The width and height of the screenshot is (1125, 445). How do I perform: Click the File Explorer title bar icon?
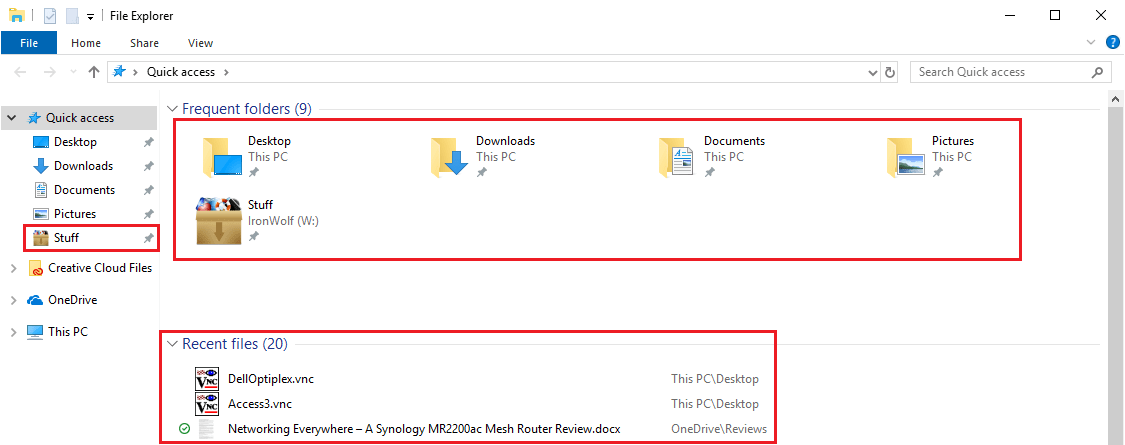click(x=17, y=15)
